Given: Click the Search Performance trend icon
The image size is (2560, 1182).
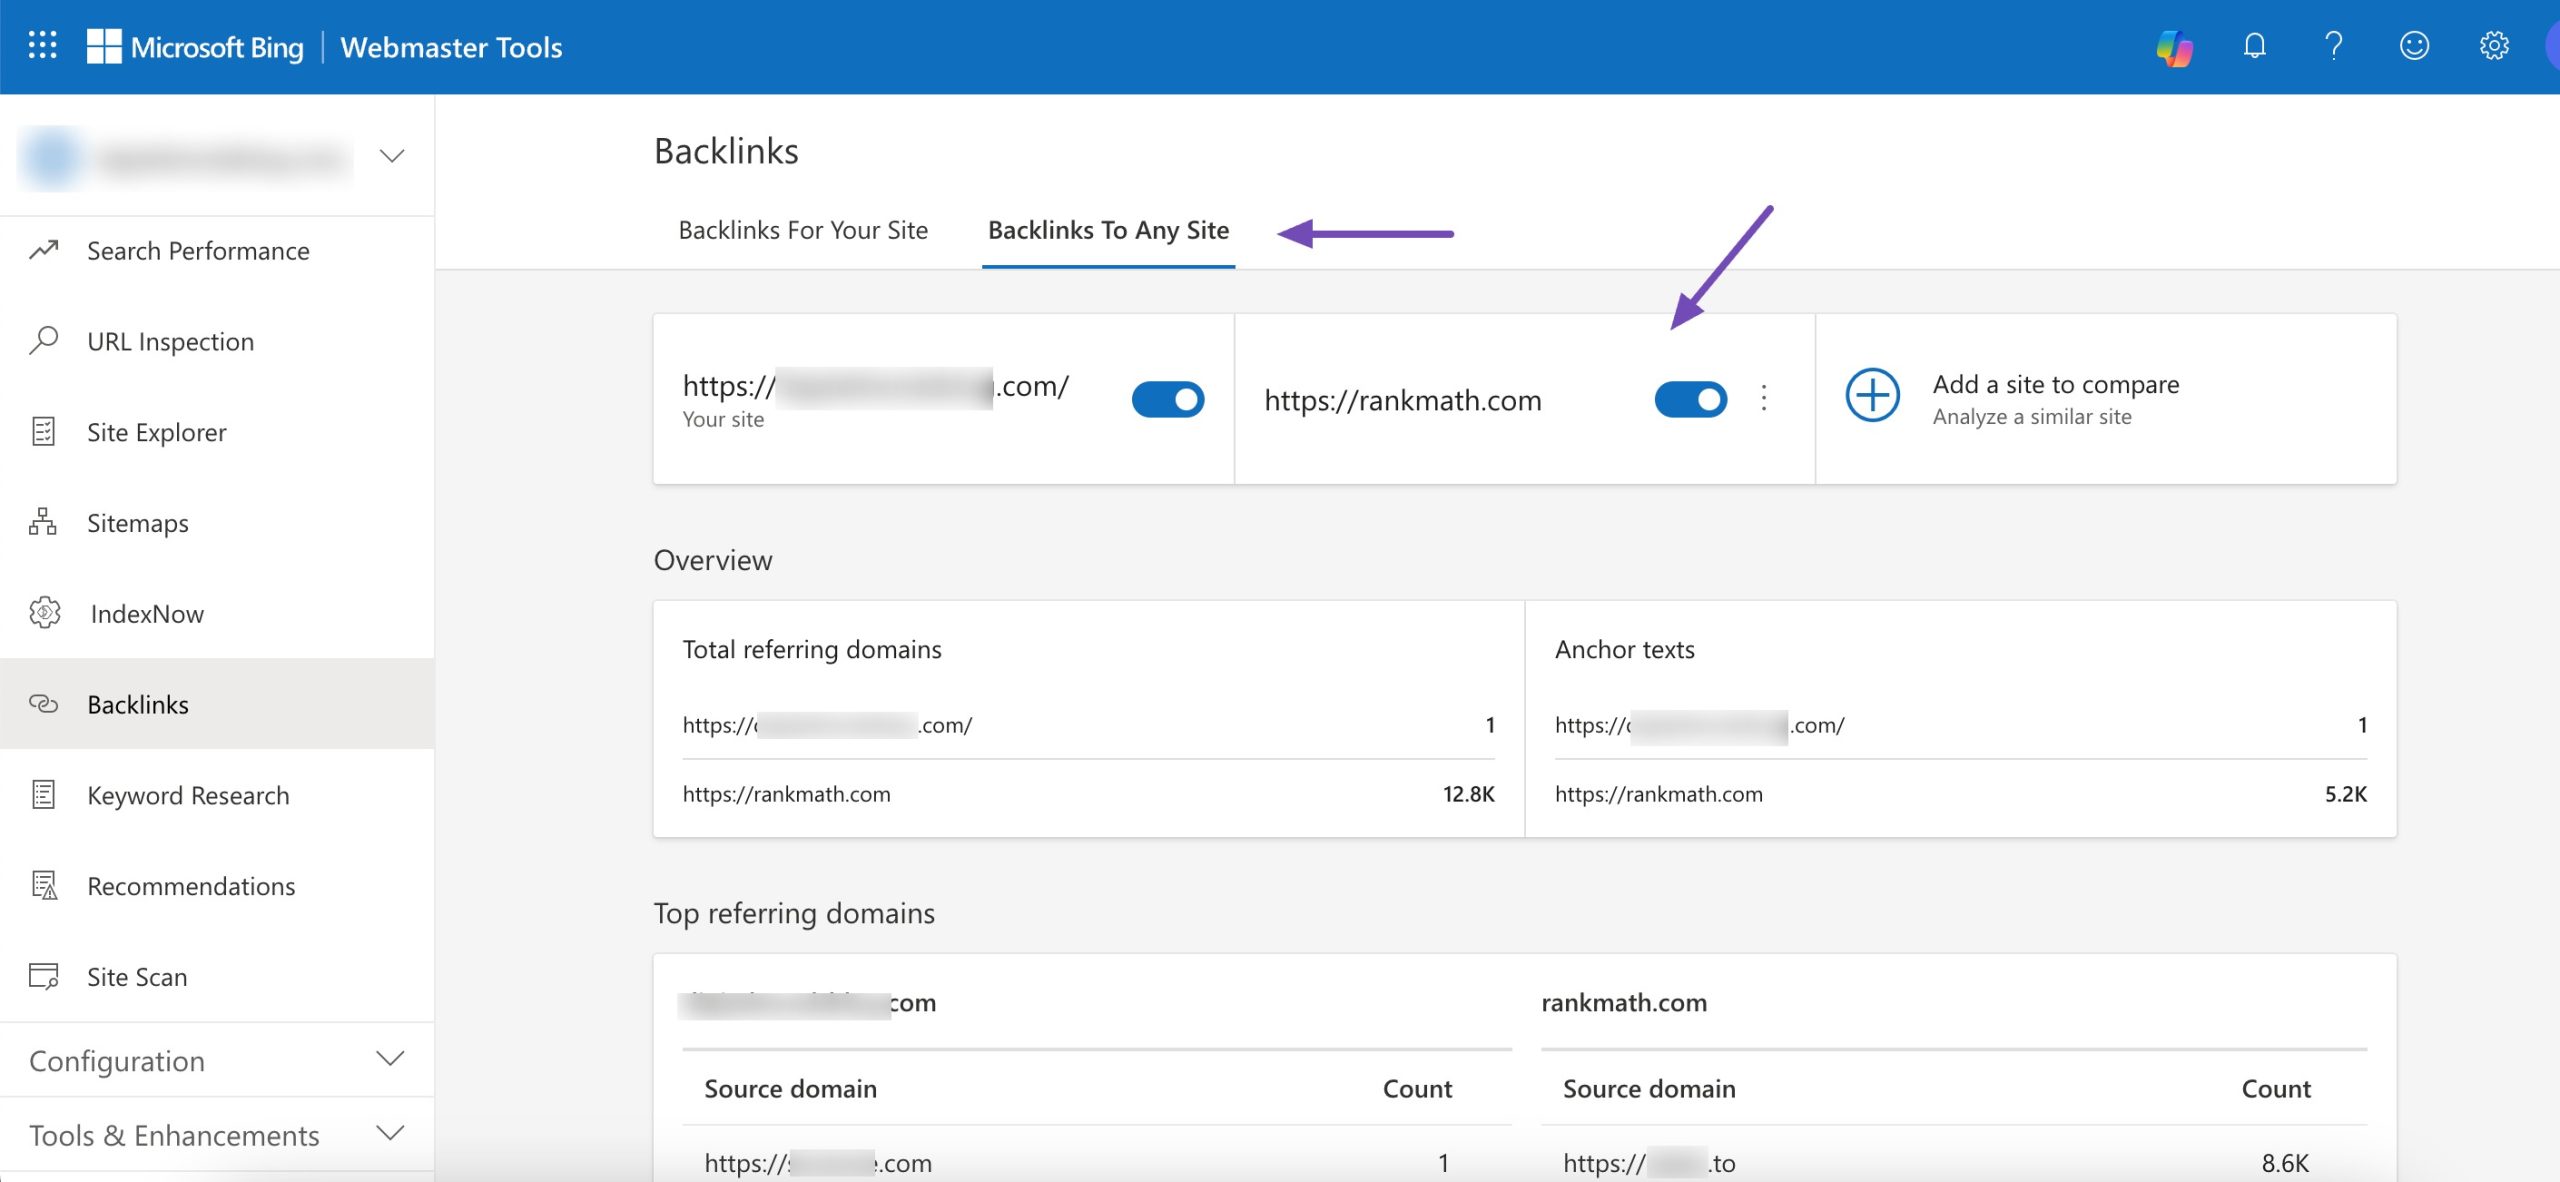Looking at the screenshot, I should pos(44,250).
